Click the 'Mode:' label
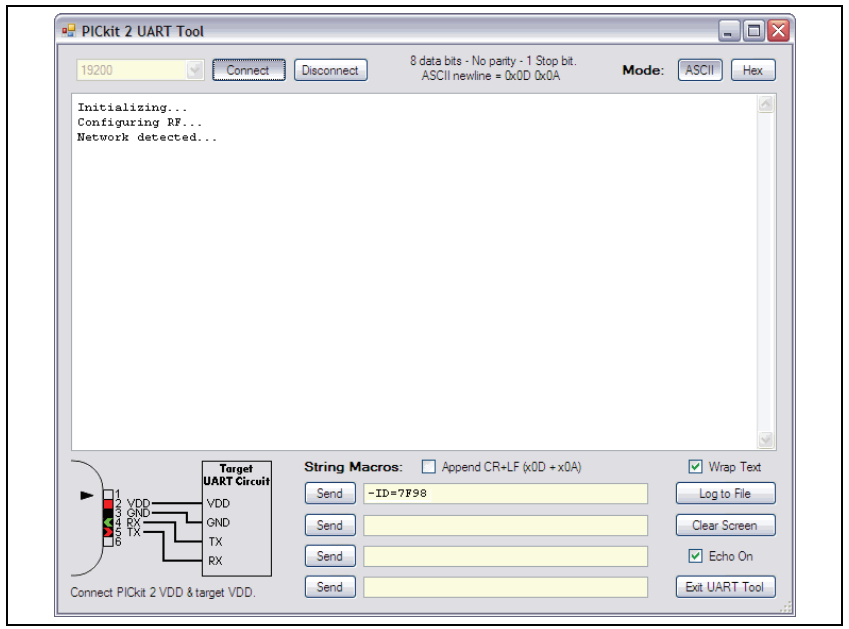Viewport: 849px width, 629px height. pos(643,70)
